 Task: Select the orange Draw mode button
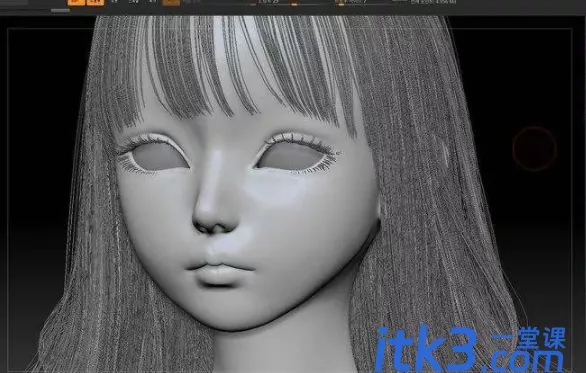coord(95,2)
